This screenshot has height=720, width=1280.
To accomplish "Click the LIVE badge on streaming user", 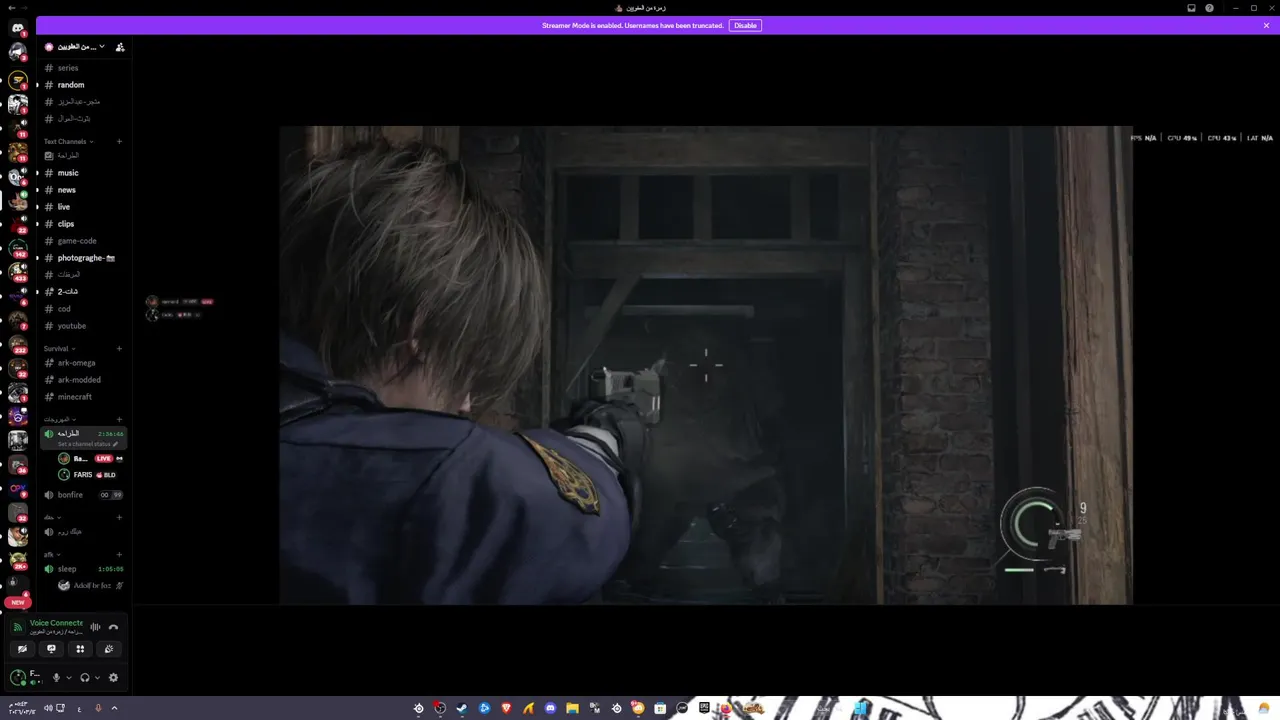I will (103, 459).
